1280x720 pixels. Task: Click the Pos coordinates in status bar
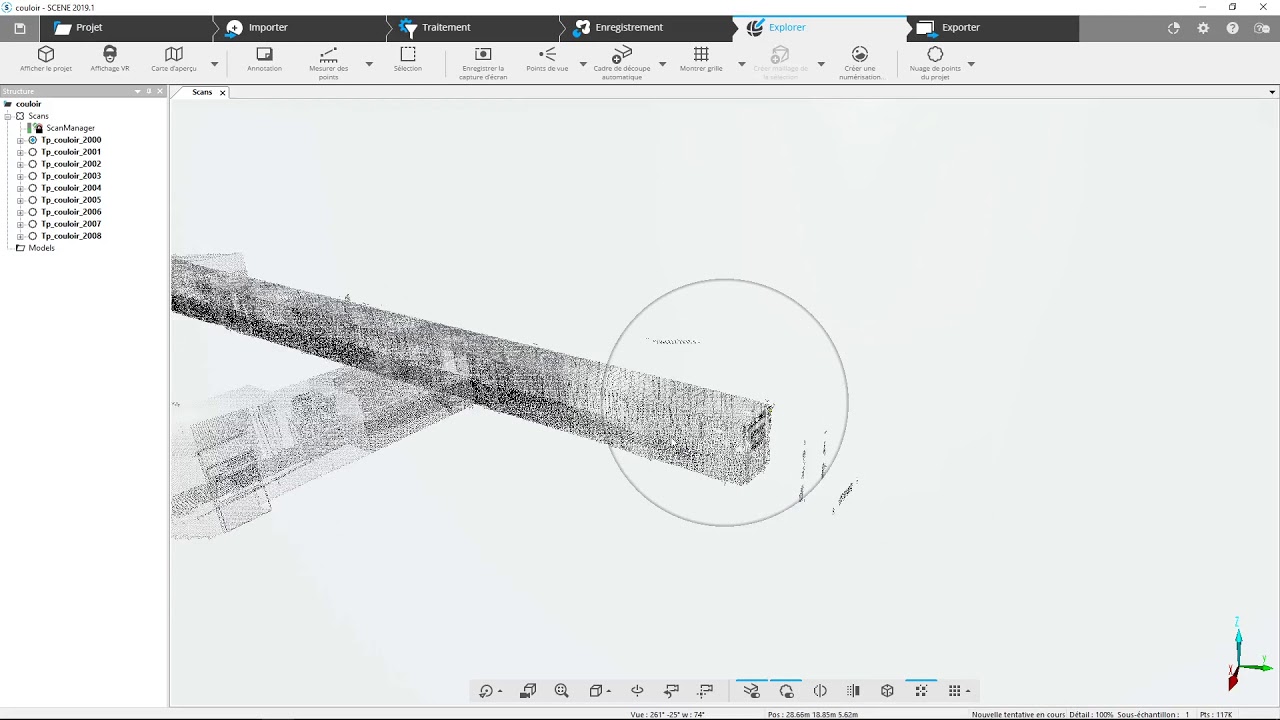(813, 715)
